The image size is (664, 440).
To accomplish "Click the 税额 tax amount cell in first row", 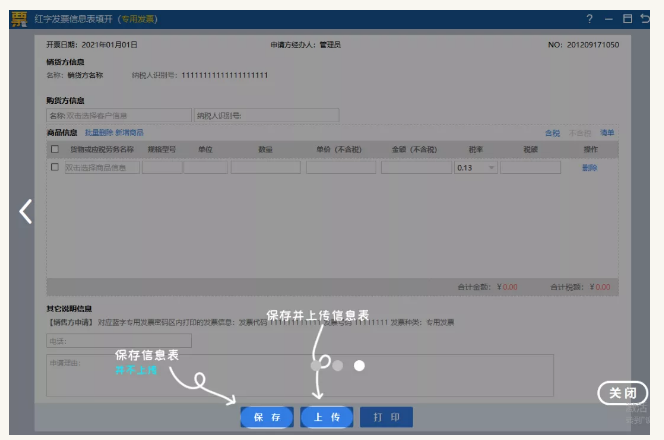I will point(530,168).
